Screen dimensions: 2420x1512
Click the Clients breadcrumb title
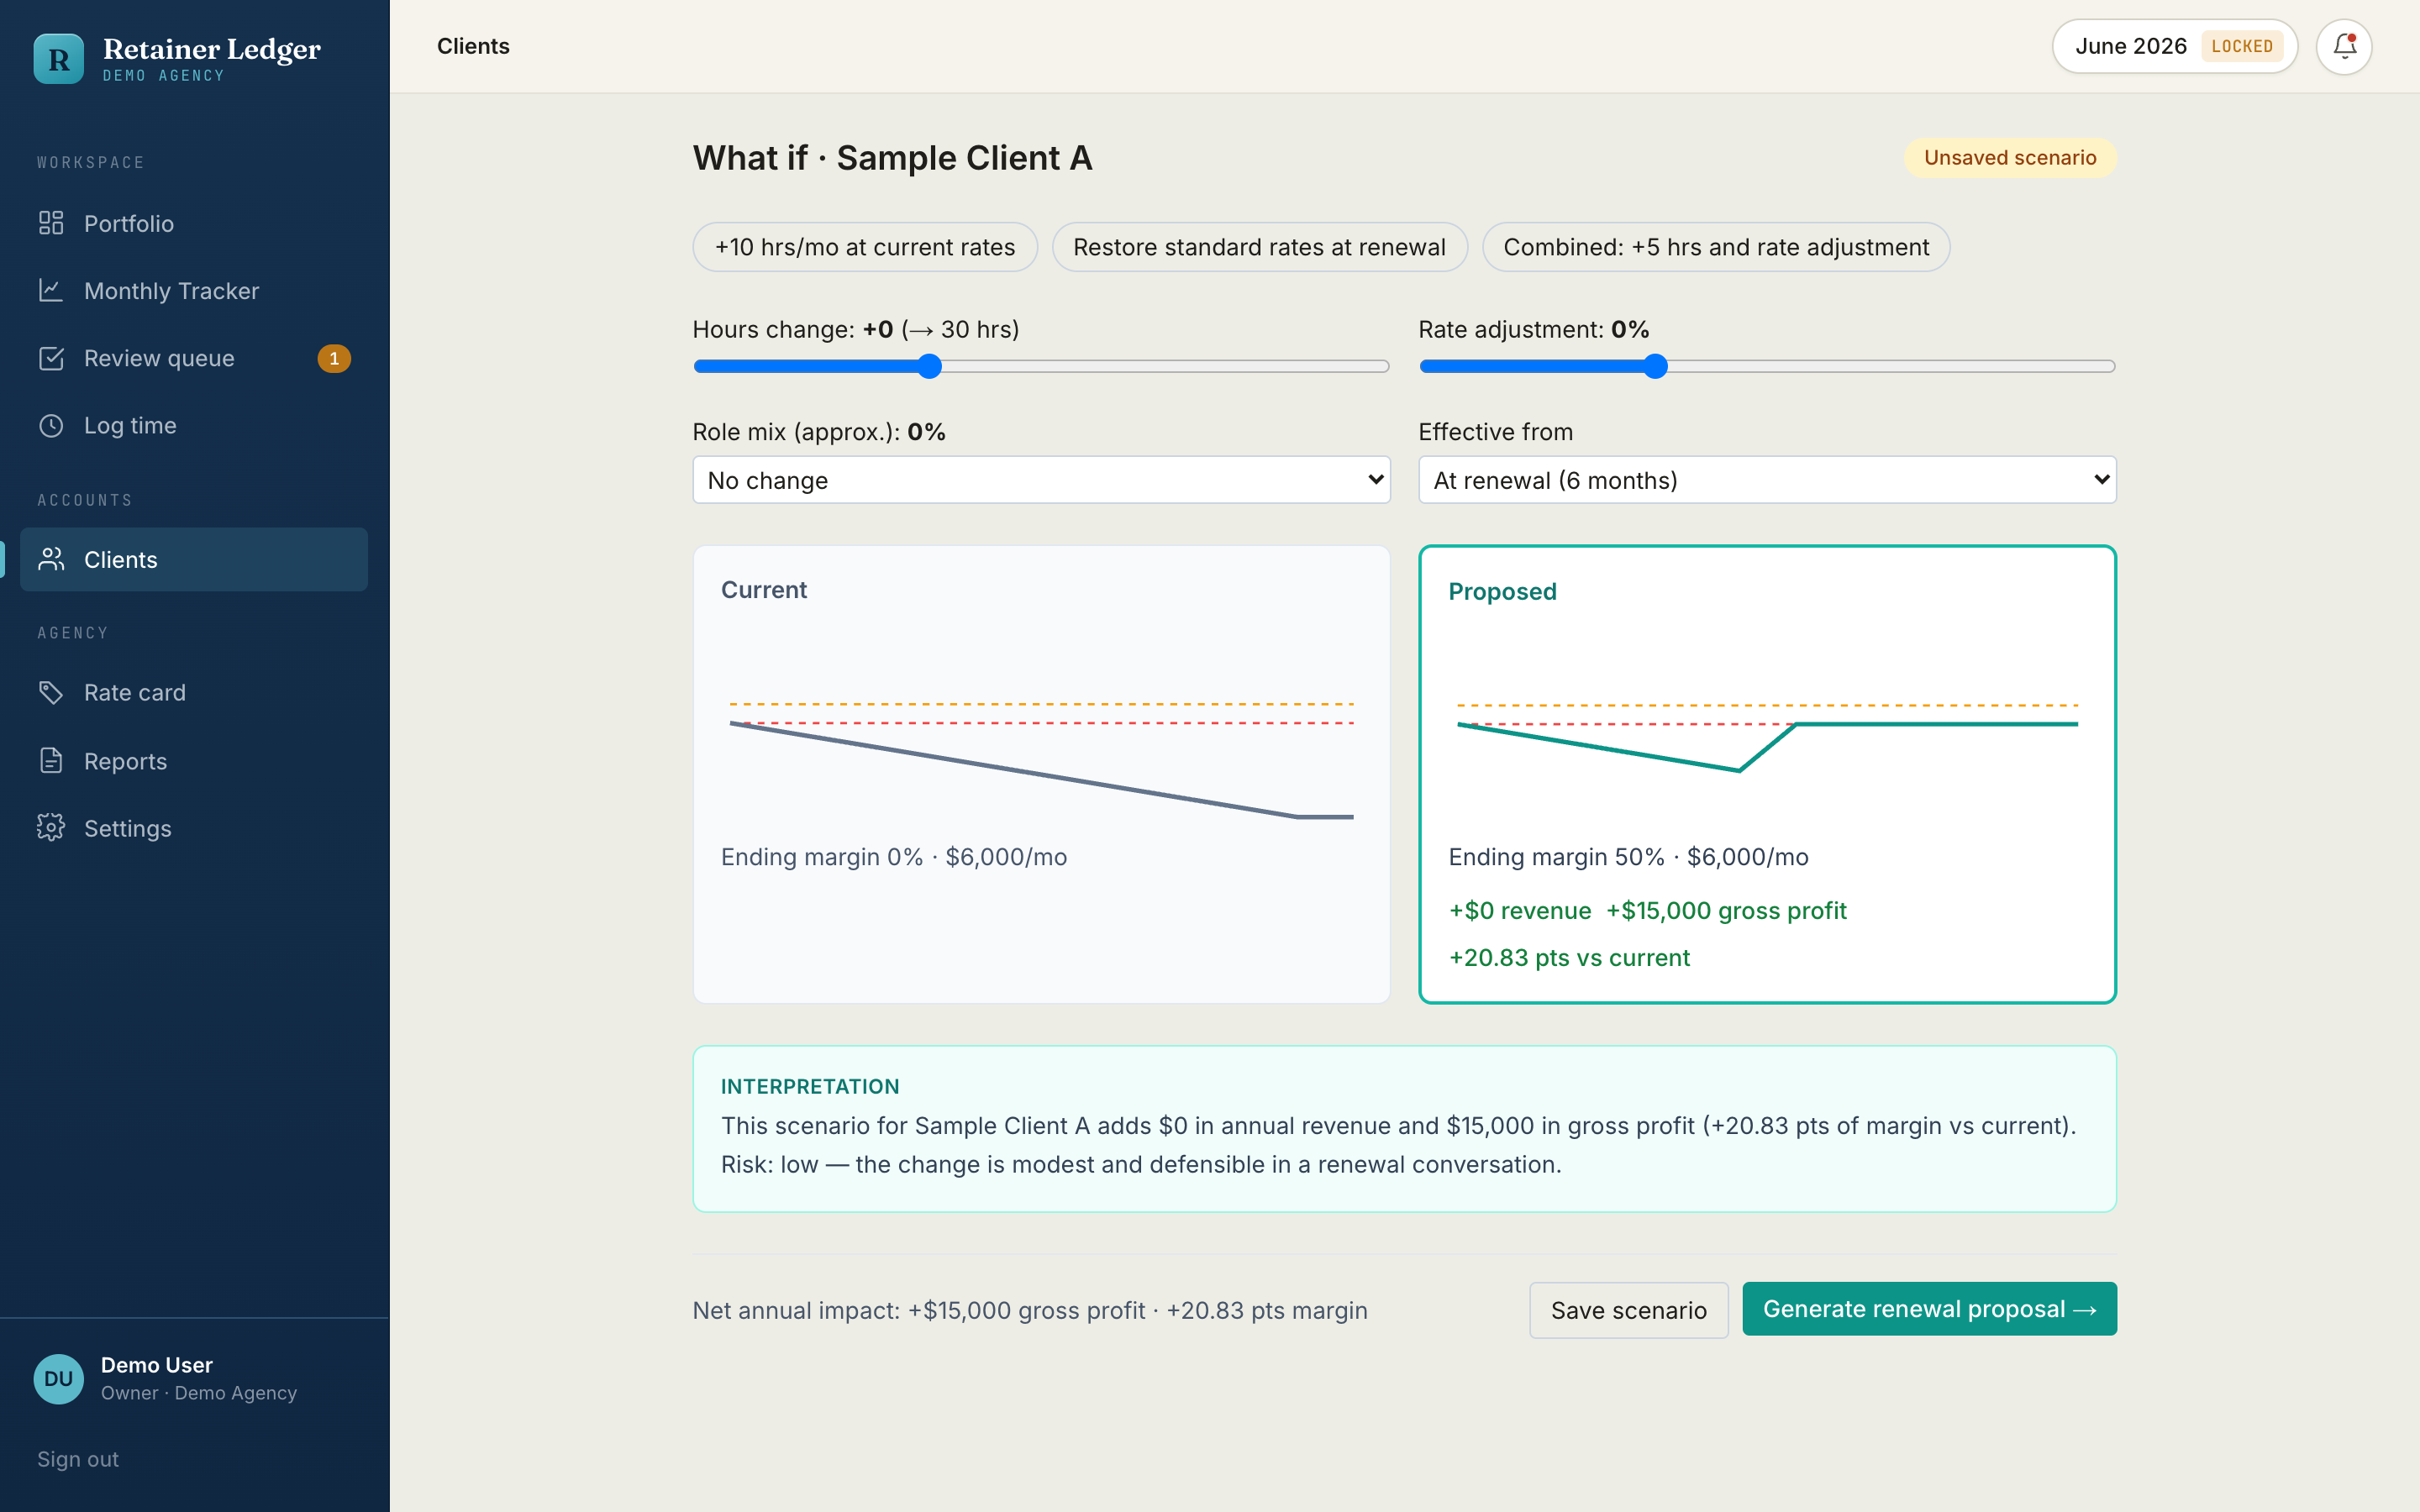coord(473,46)
